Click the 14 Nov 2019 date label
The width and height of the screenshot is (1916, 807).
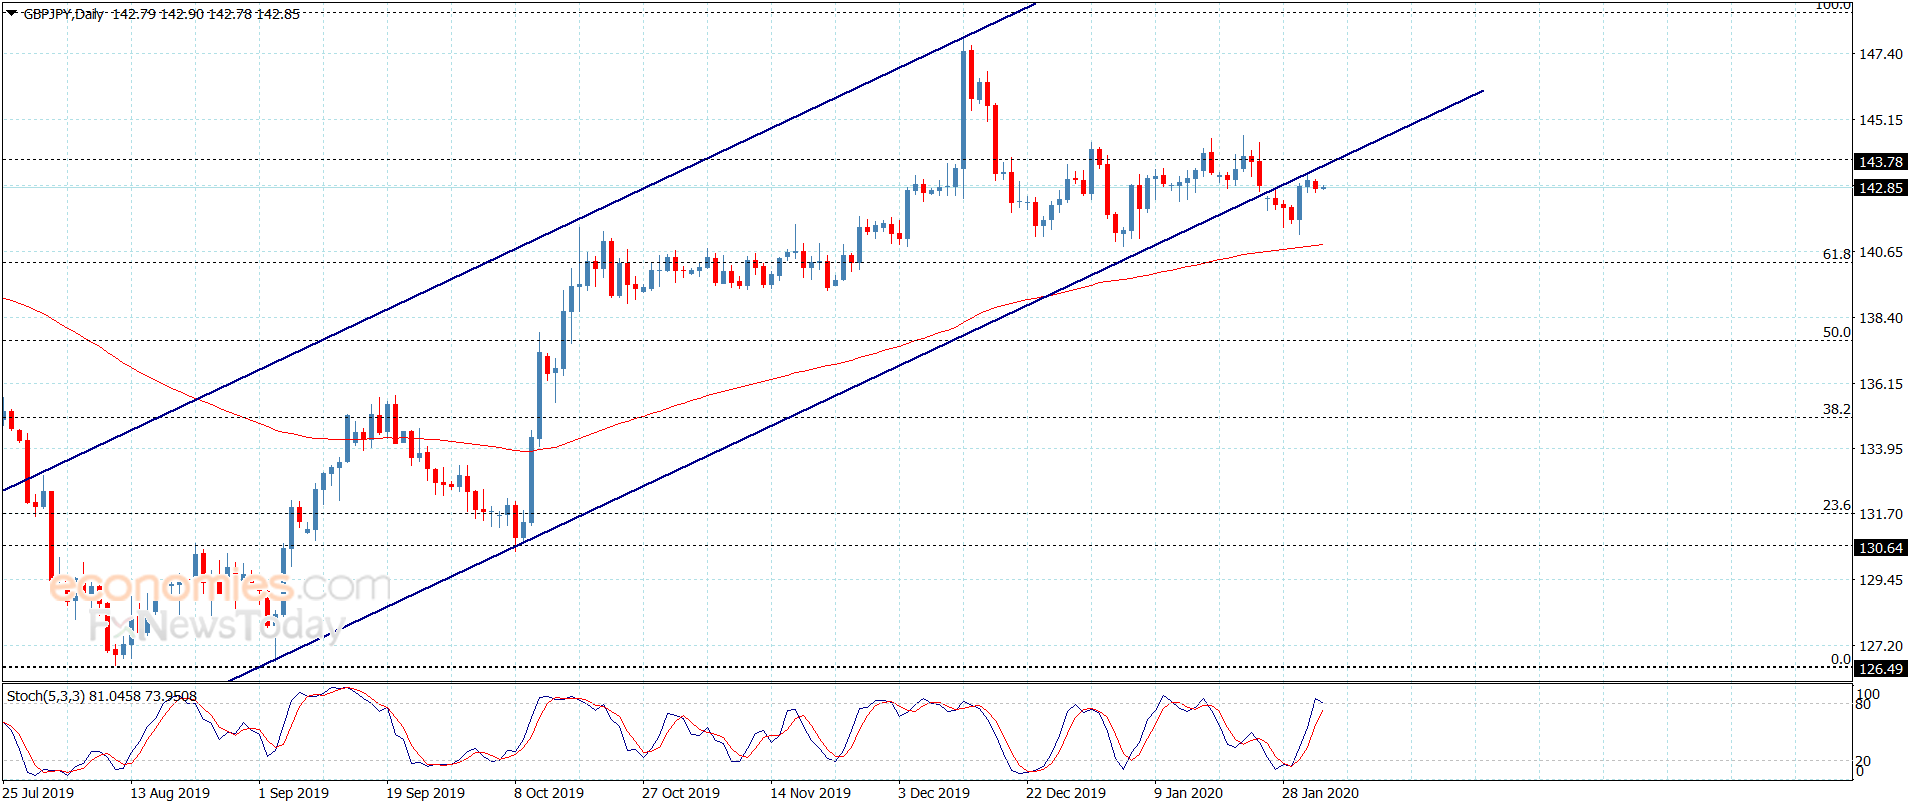coord(810,793)
